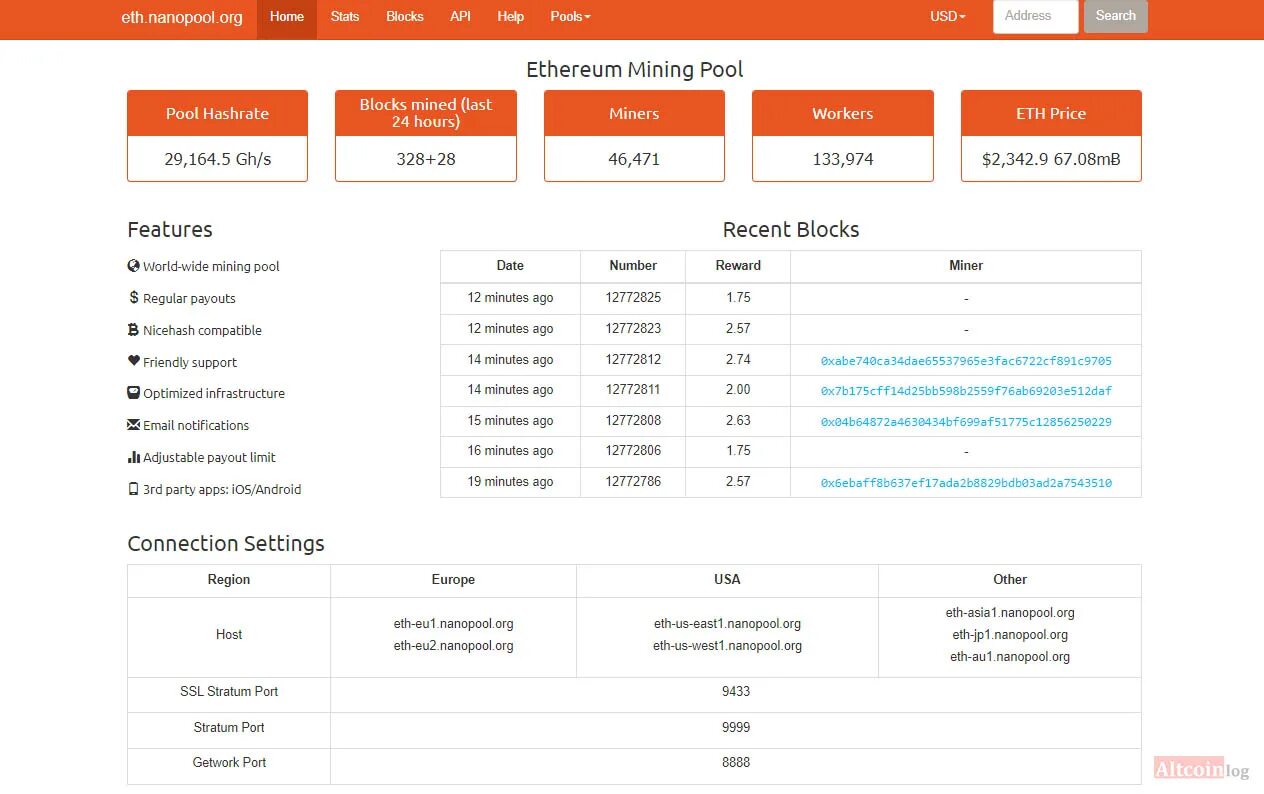Open the Pools dropdown menu

[570, 16]
